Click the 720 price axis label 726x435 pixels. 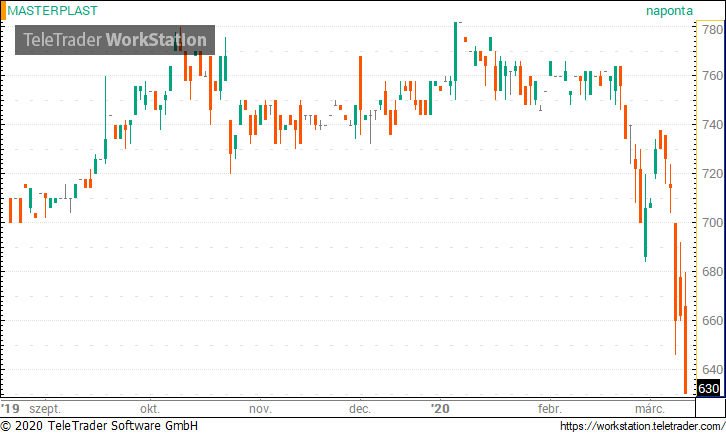(713, 174)
